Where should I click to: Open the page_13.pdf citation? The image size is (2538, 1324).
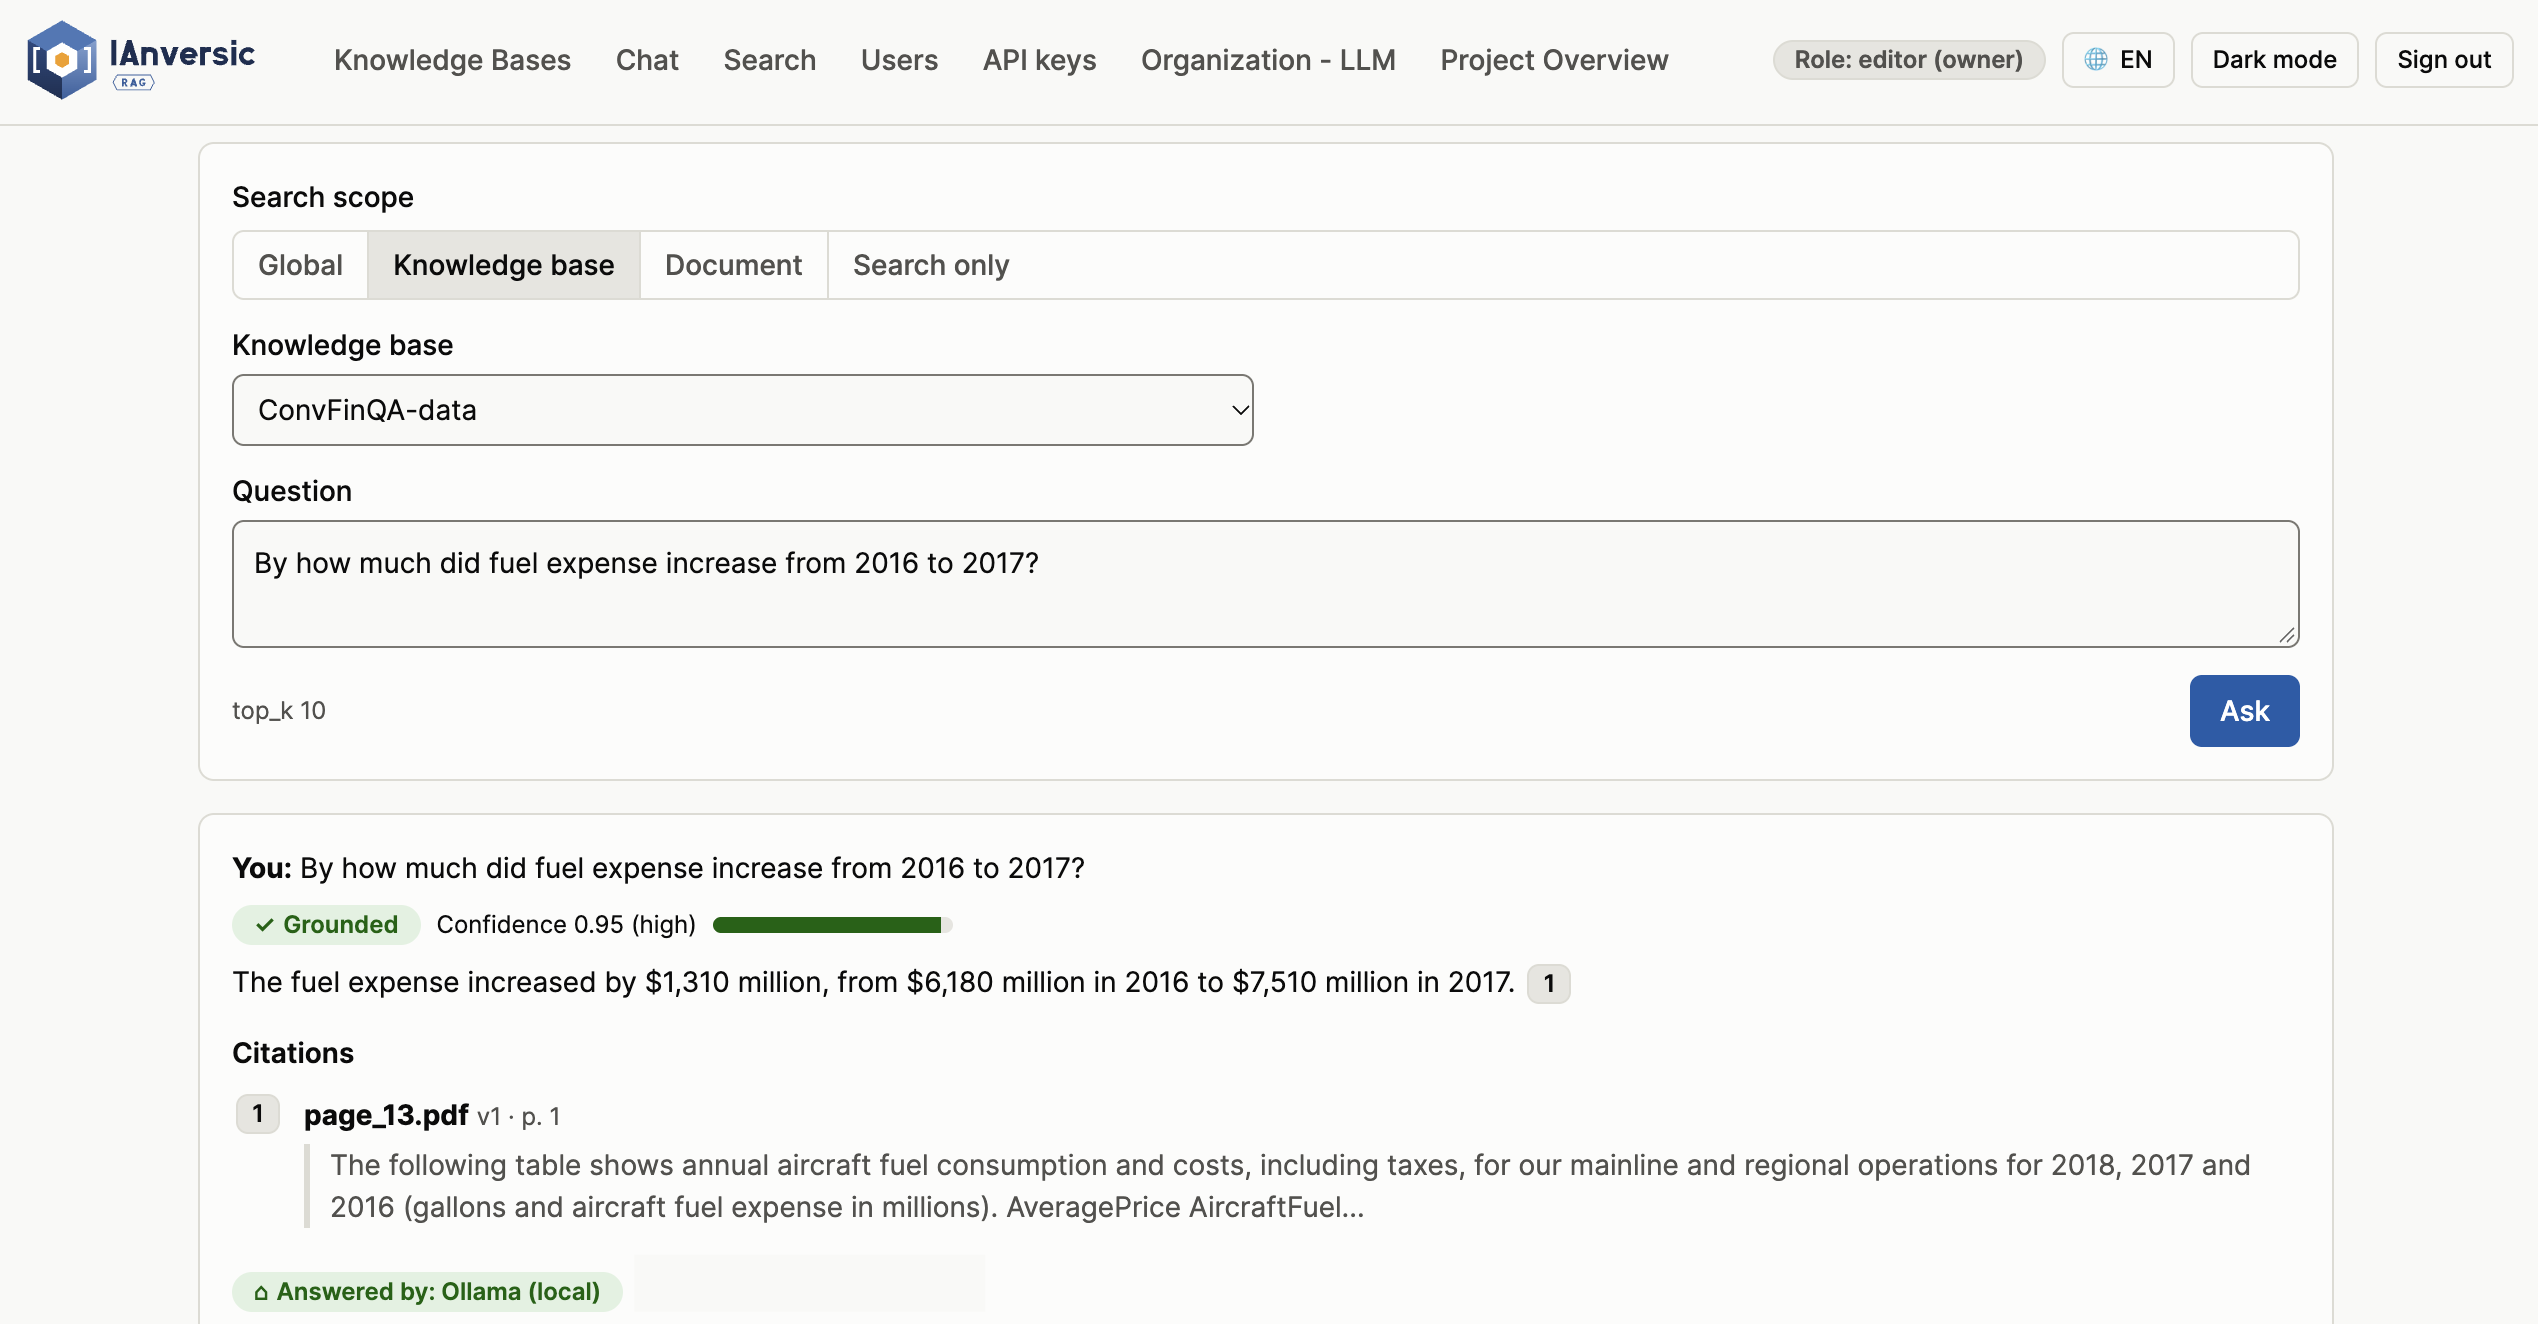[x=386, y=1115]
